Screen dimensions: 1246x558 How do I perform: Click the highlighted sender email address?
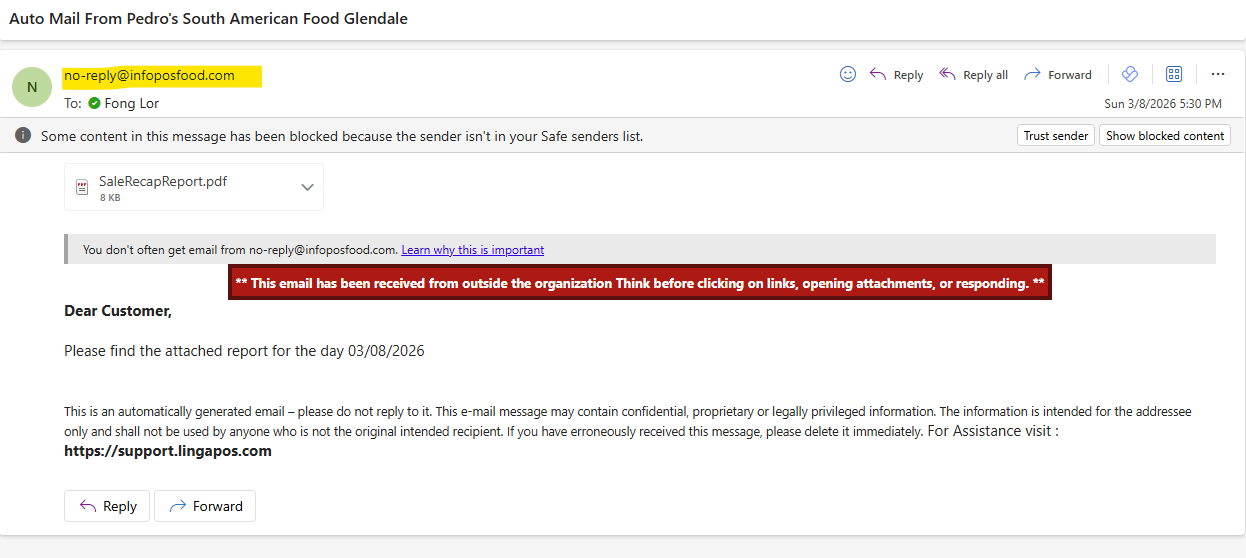(x=150, y=75)
